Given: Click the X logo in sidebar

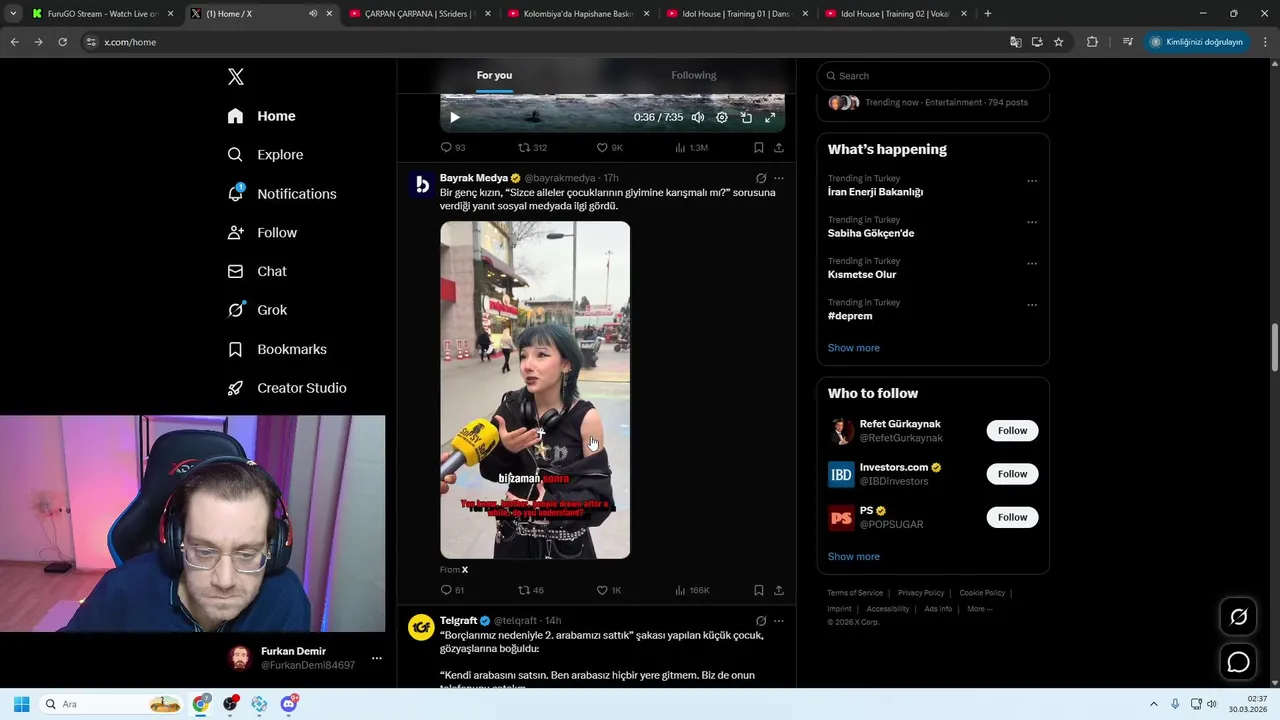Looking at the screenshot, I should (236, 77).
